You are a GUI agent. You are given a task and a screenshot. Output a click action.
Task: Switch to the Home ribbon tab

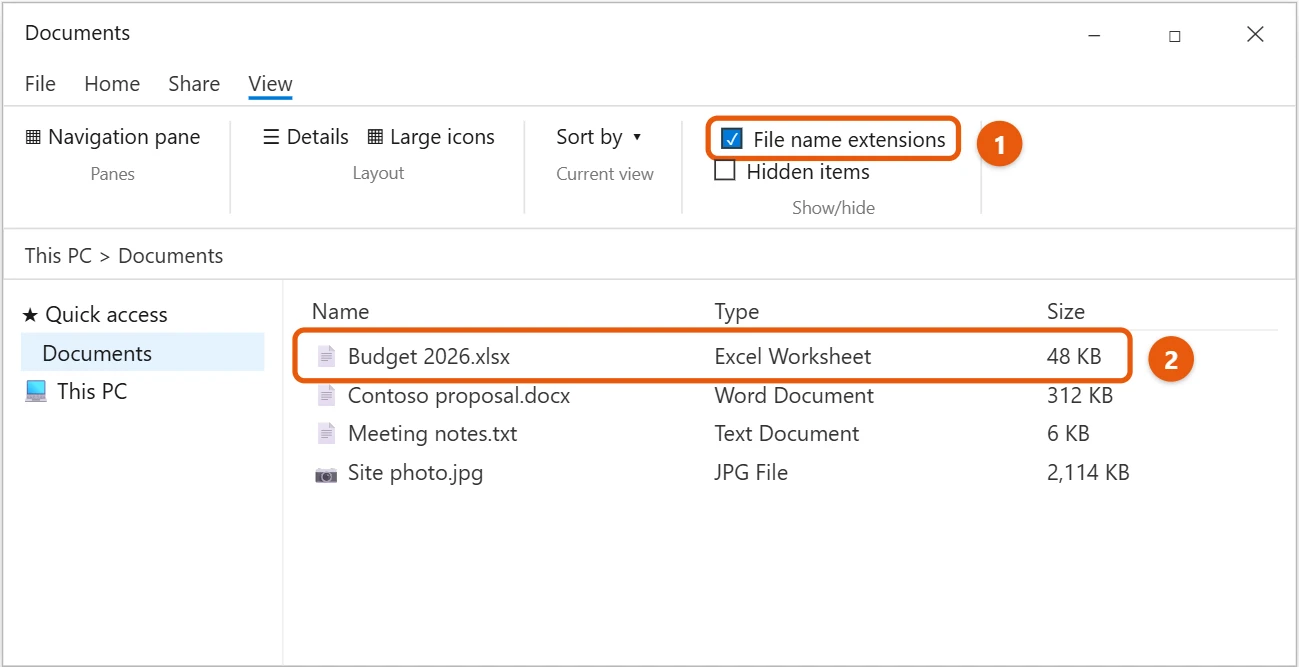click(112, 84)
